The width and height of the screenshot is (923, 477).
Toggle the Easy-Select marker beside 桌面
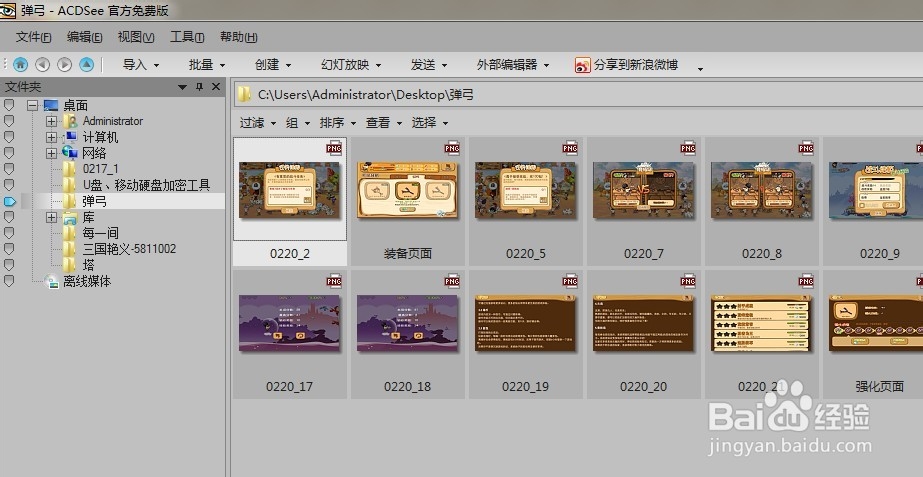tap(9, 105)
